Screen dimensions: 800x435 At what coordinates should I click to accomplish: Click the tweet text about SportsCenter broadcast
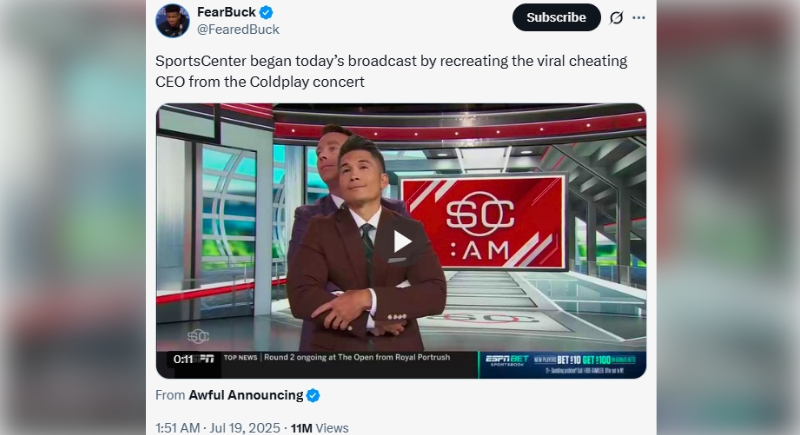tap(391, 71)
